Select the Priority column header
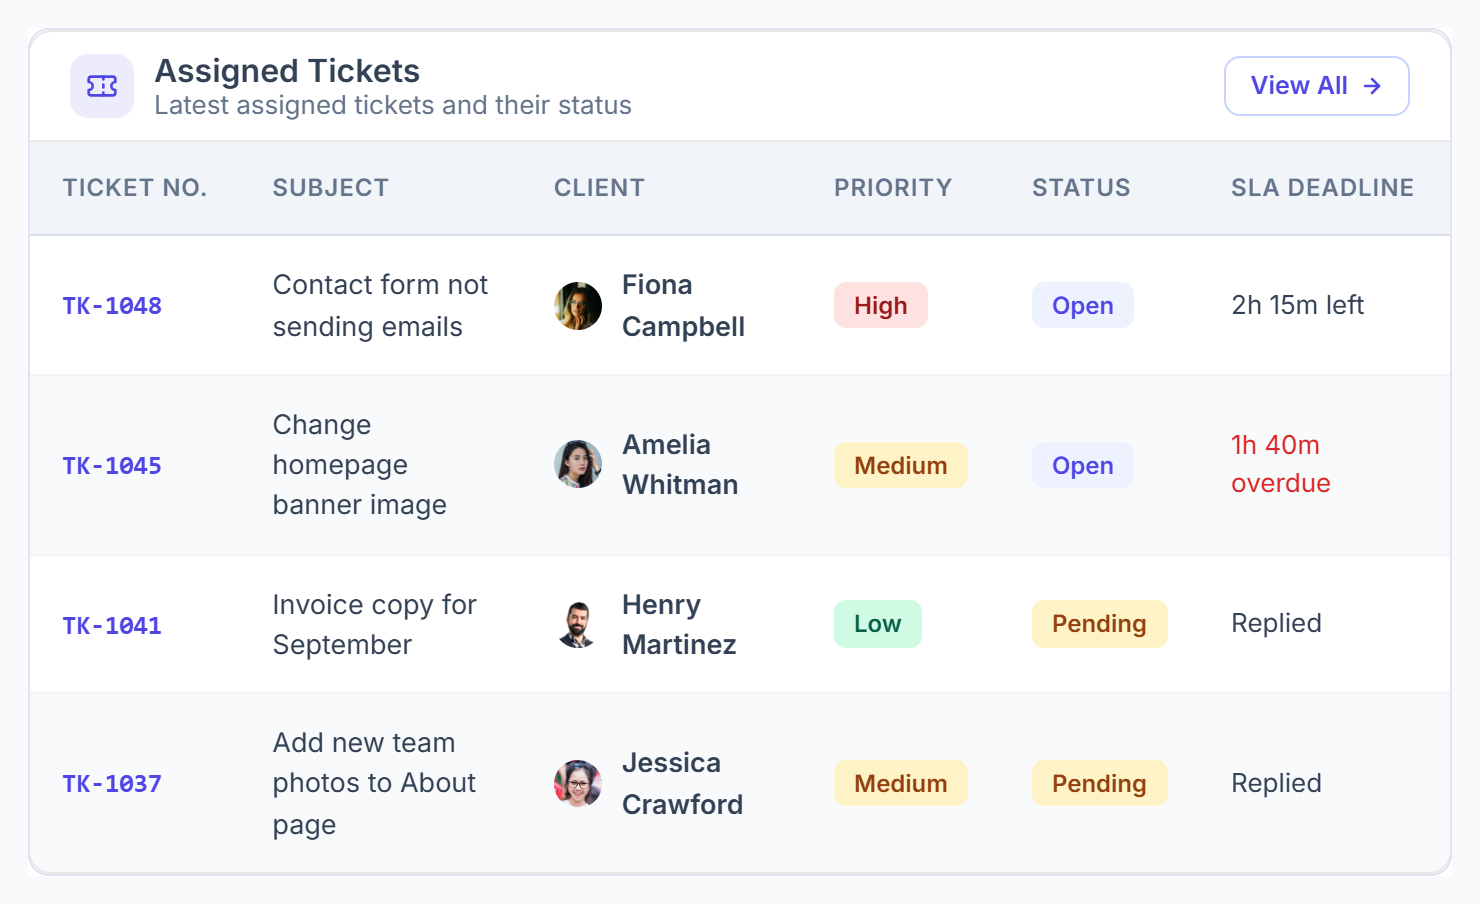This screenshot has height=904, width=1480. 893,188
